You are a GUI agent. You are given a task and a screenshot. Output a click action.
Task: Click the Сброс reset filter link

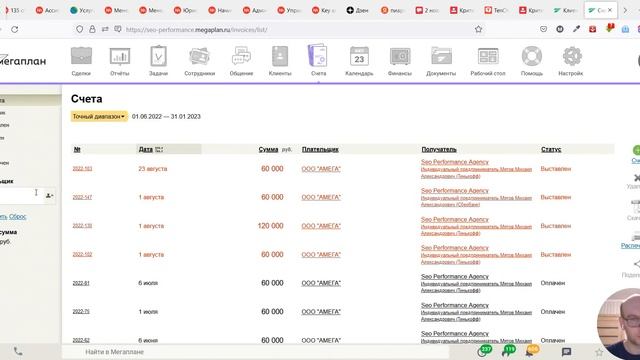click(x=18, y=217)
